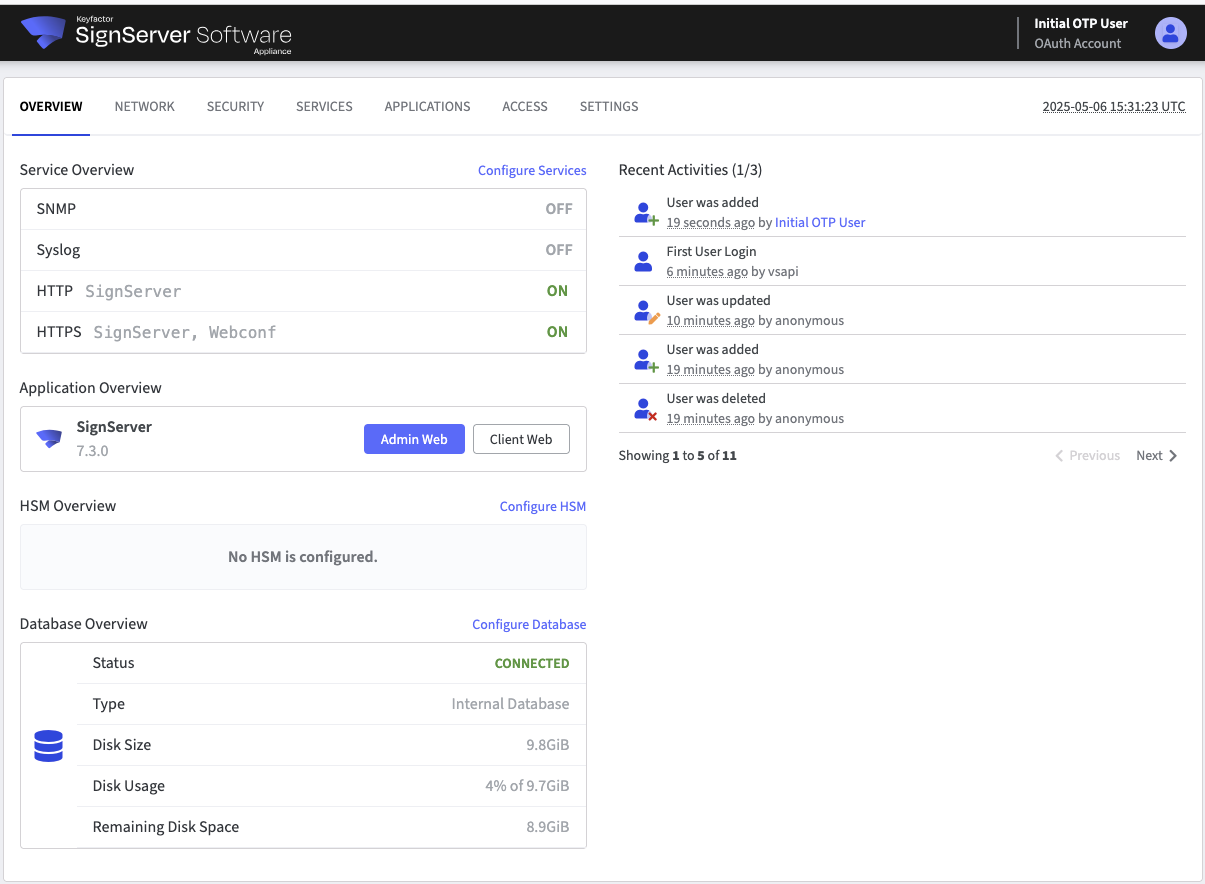Screen dimensions: 1205x884
Task: Launch SignServer Admin Web
Action: pyautogui.click(x=414, y=439)
